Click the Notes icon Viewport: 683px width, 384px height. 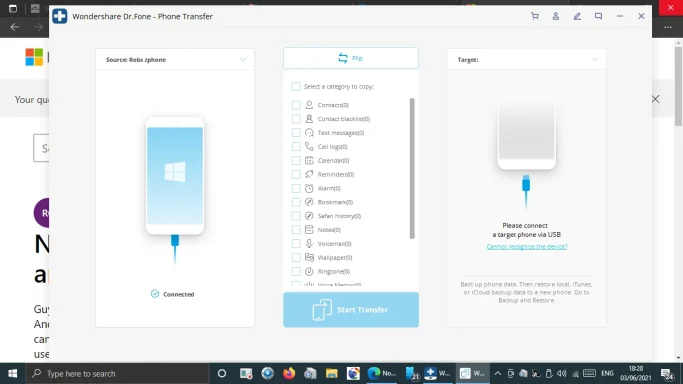click(x=309, y=230)
